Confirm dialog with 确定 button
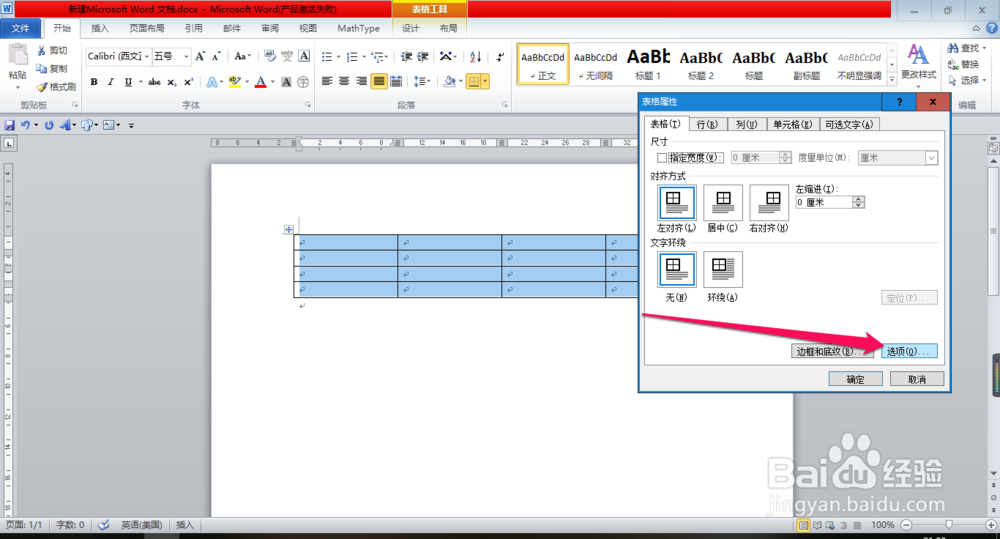The height and width of the screenshot is (539, 1000). click(855, 380)
